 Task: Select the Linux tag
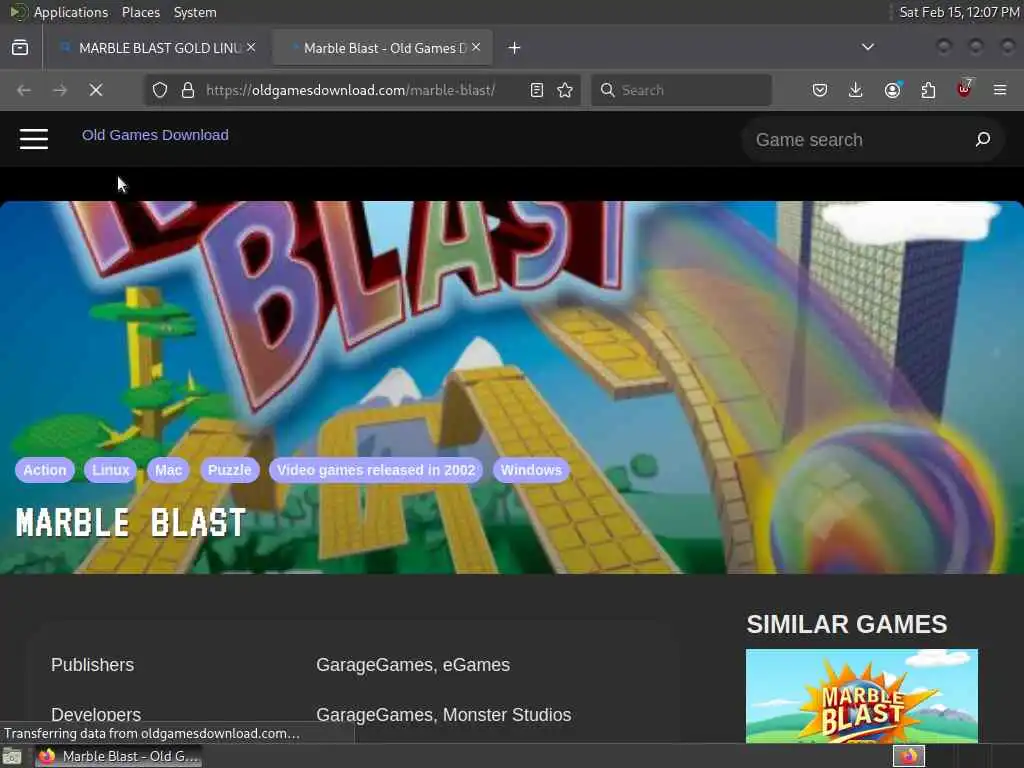click(x=110, y=470)
